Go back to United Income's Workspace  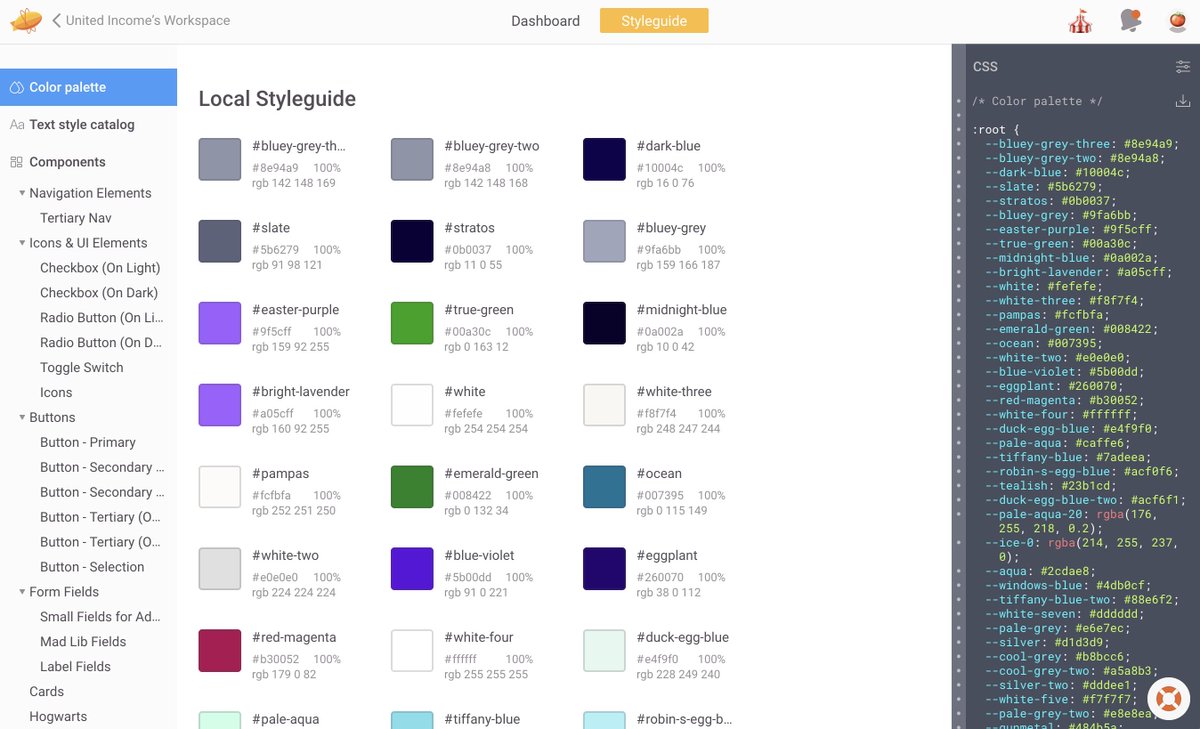click(143, 20)
